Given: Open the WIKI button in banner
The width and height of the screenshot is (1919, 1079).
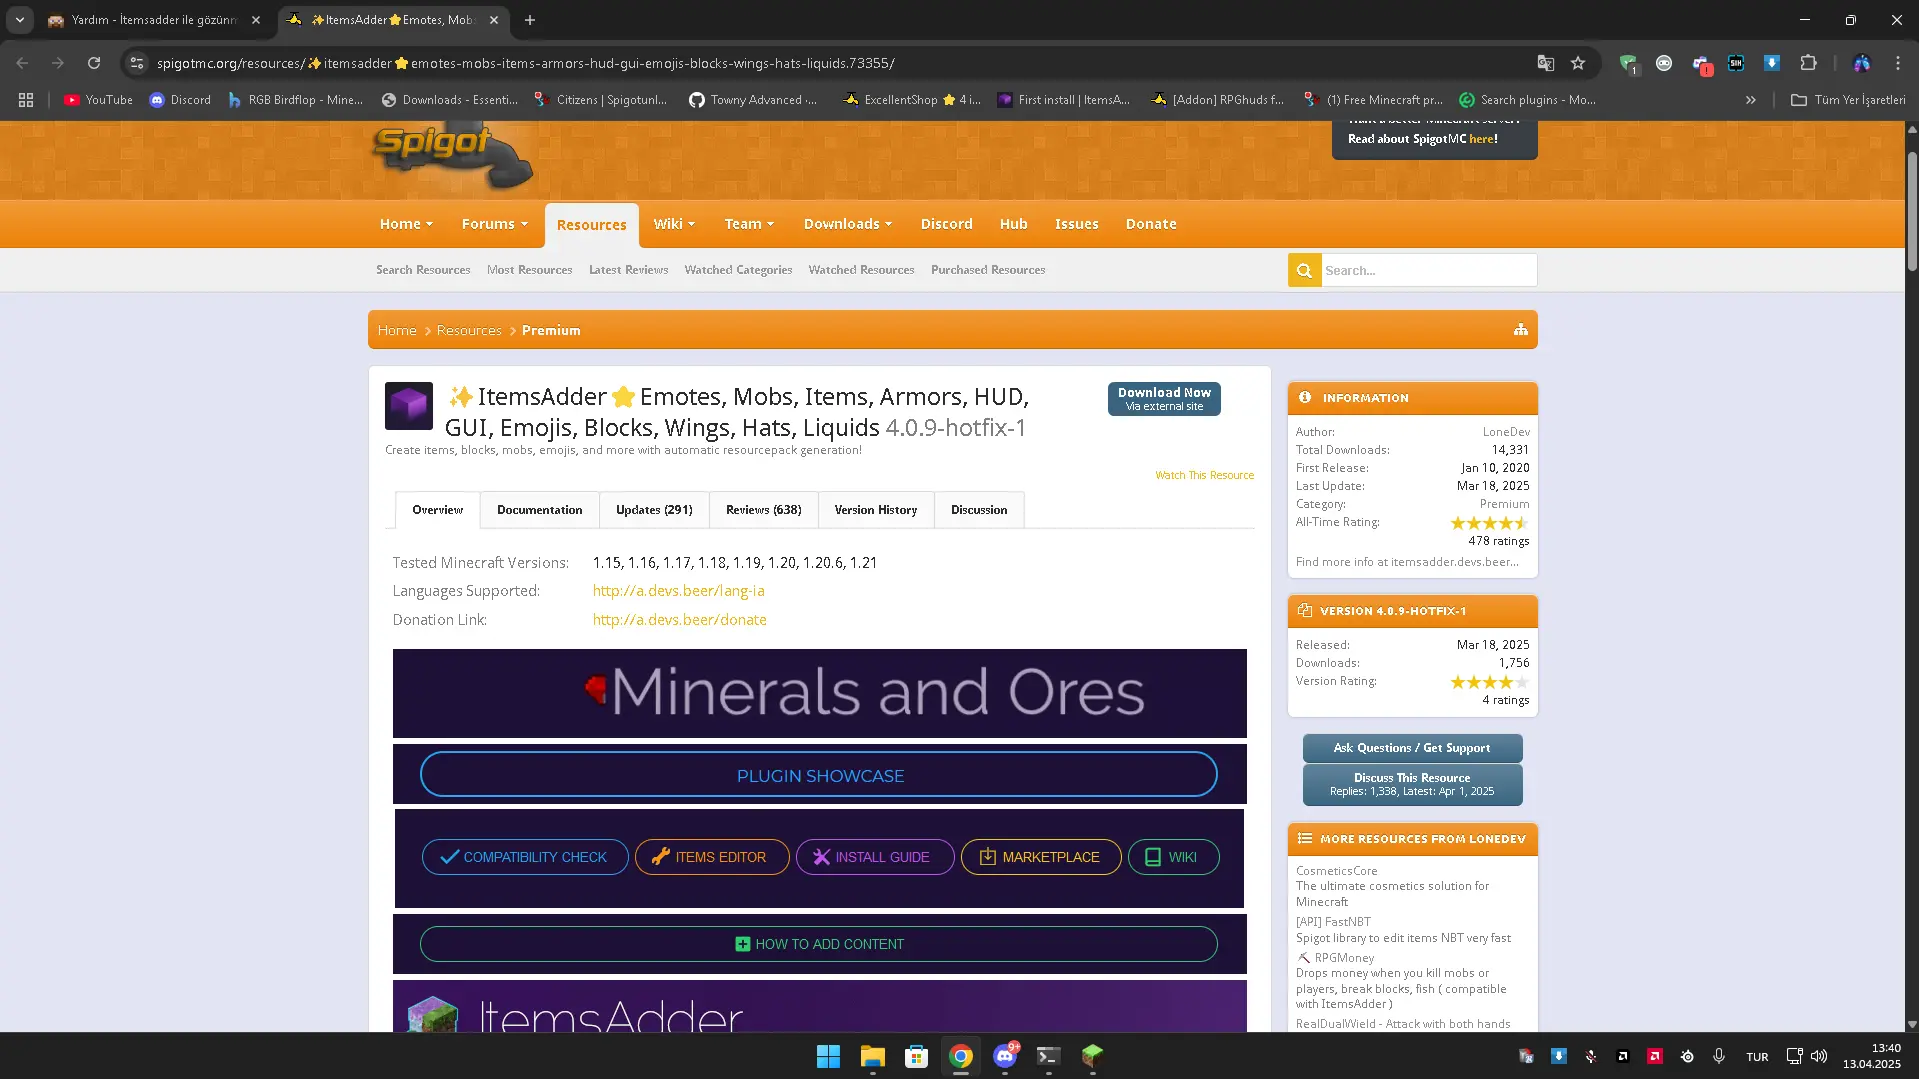Looking at the screenshot, I should coord(1174,857).
